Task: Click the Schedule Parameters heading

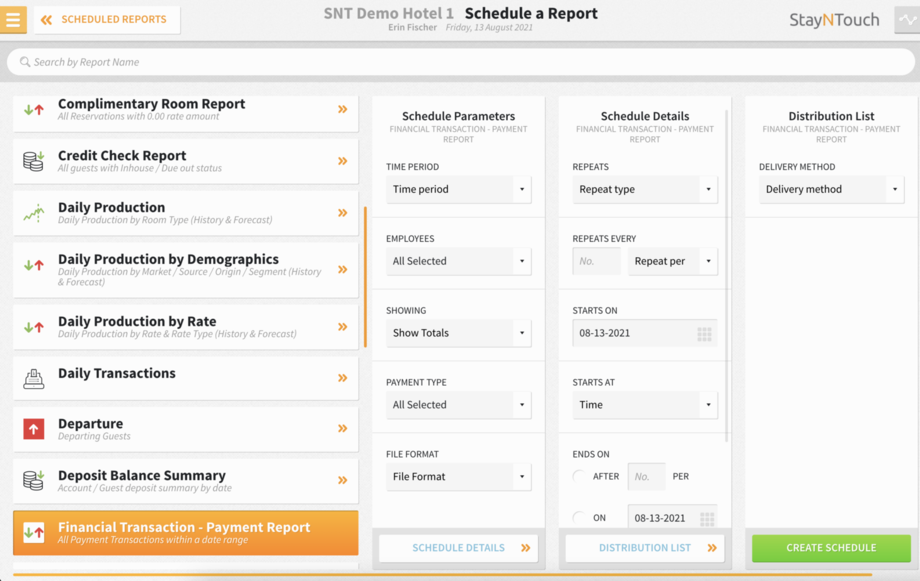Action: [458, 116]
